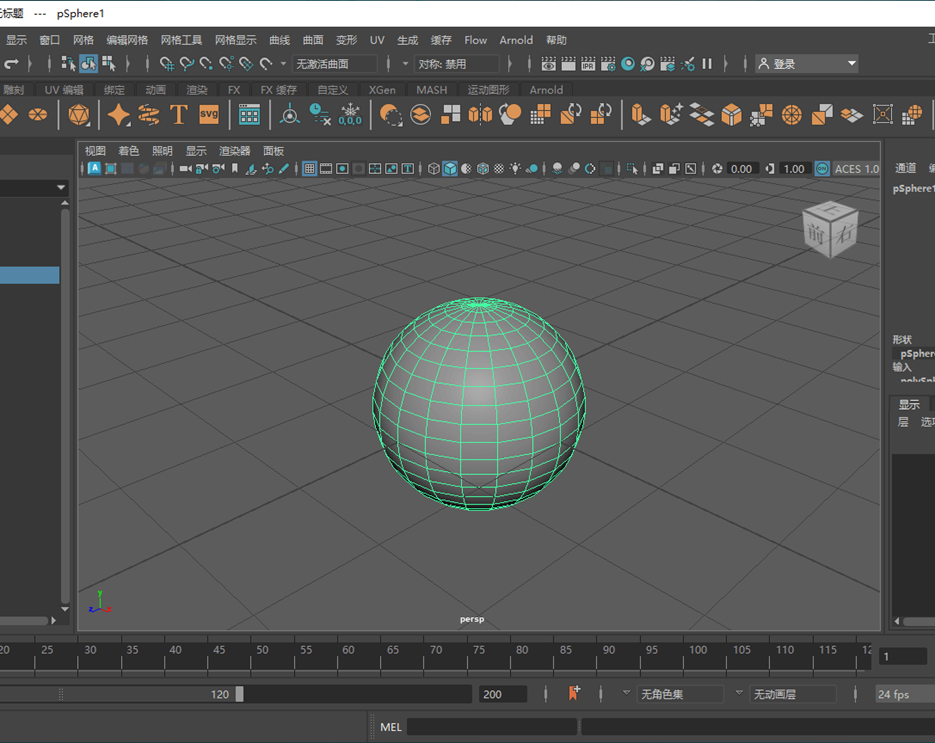Click the bookmark icon in viewport toolbar

235,169
